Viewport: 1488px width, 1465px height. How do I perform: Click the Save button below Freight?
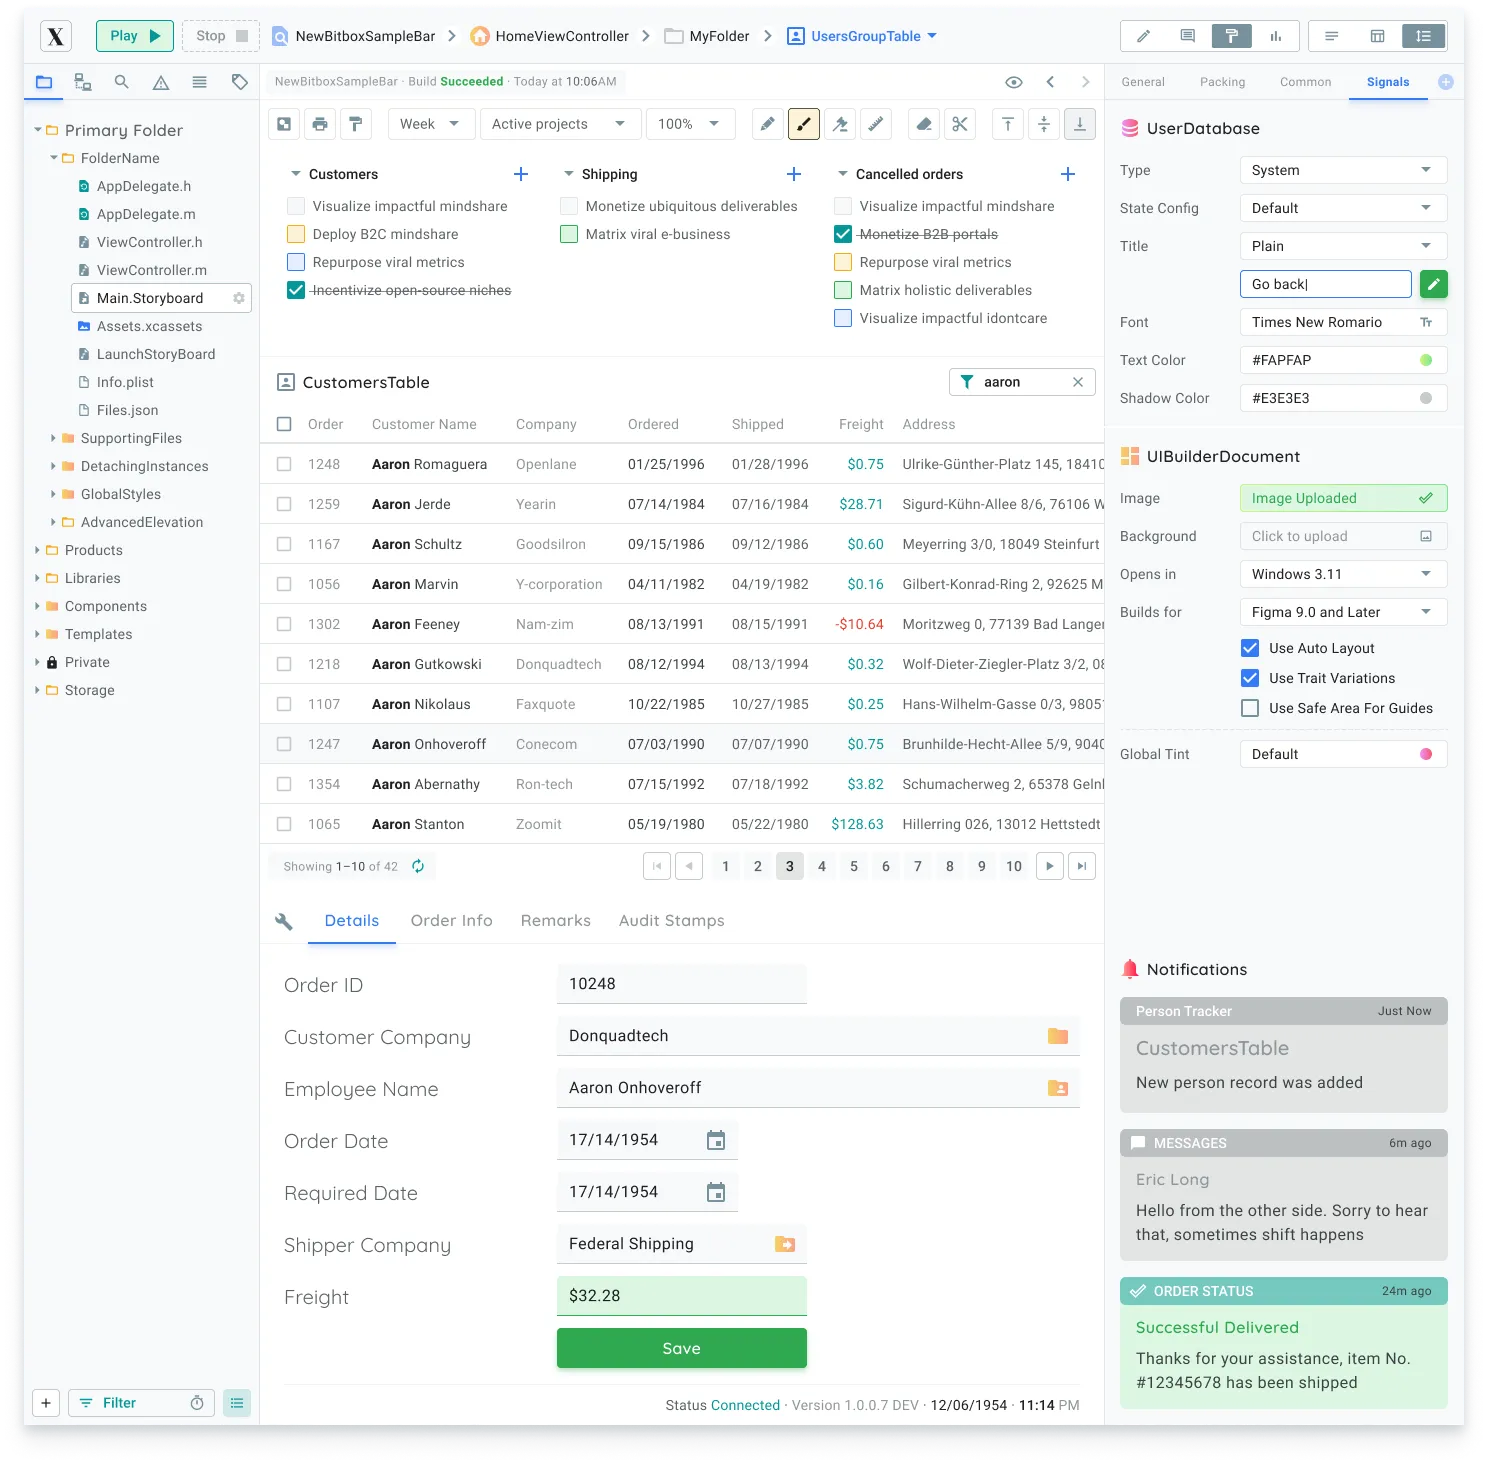[681, 1347]
